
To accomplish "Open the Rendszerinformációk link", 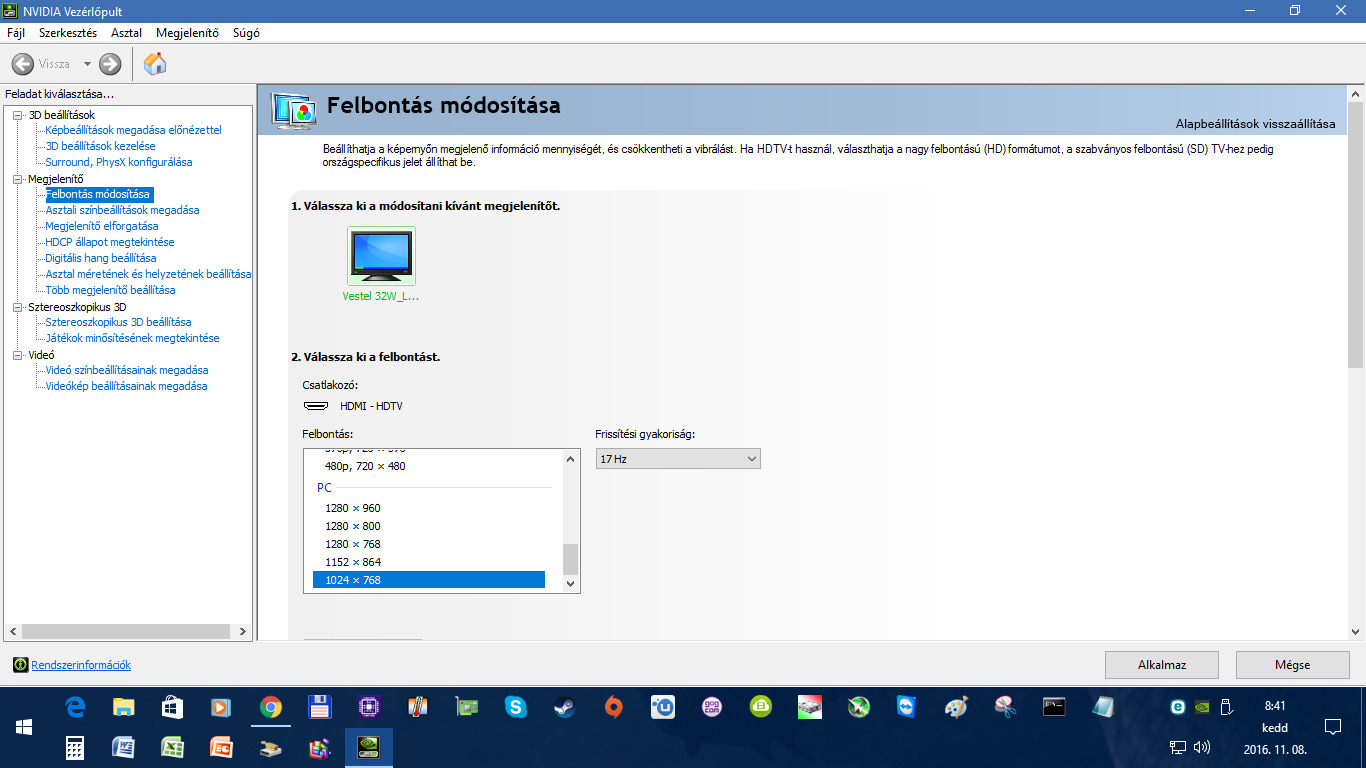I will click(81, 665).
